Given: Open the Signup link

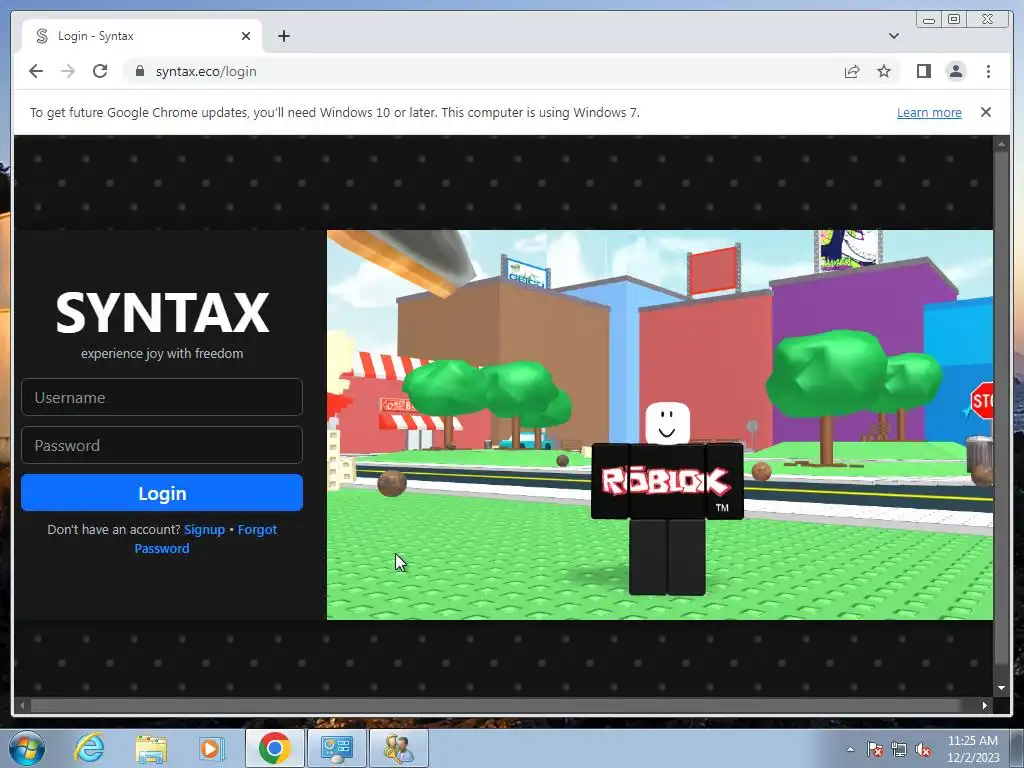Looking at the screenshot, I should pos(204,530).
